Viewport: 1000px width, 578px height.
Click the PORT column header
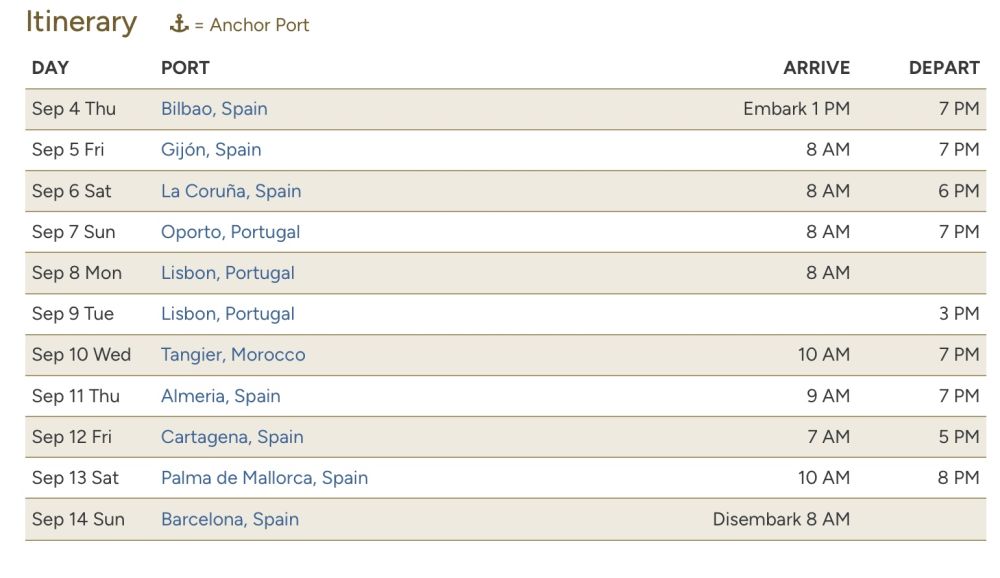185,68
